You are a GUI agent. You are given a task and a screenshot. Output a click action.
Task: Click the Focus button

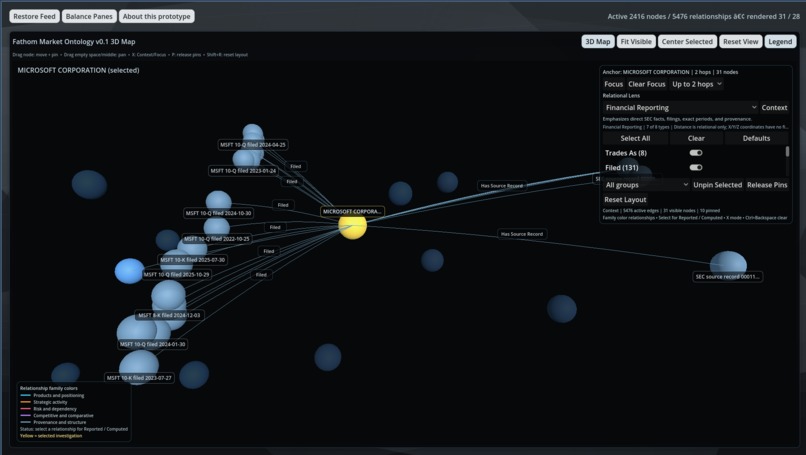click(x=613, y=84)
